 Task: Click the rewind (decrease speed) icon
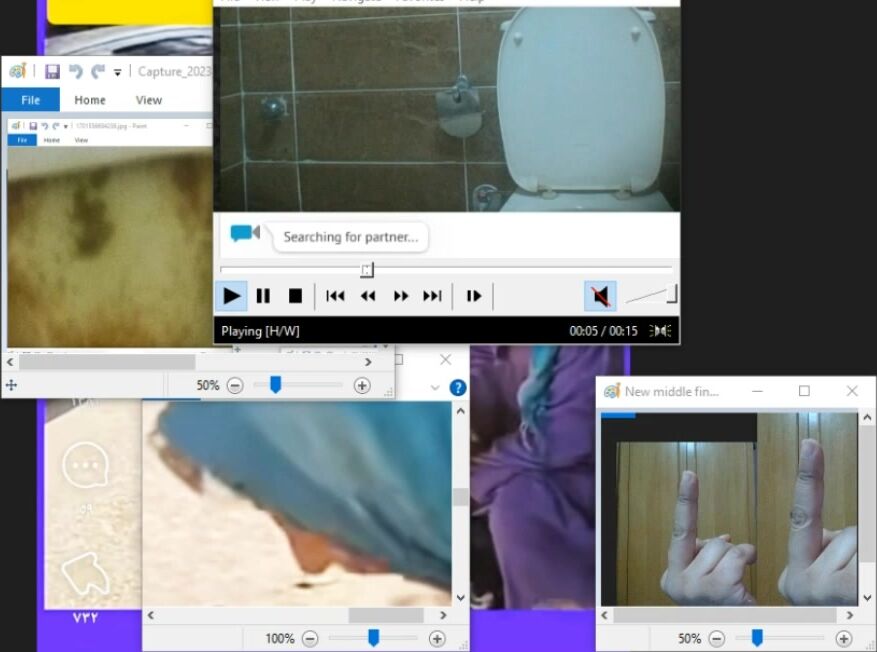368,296
